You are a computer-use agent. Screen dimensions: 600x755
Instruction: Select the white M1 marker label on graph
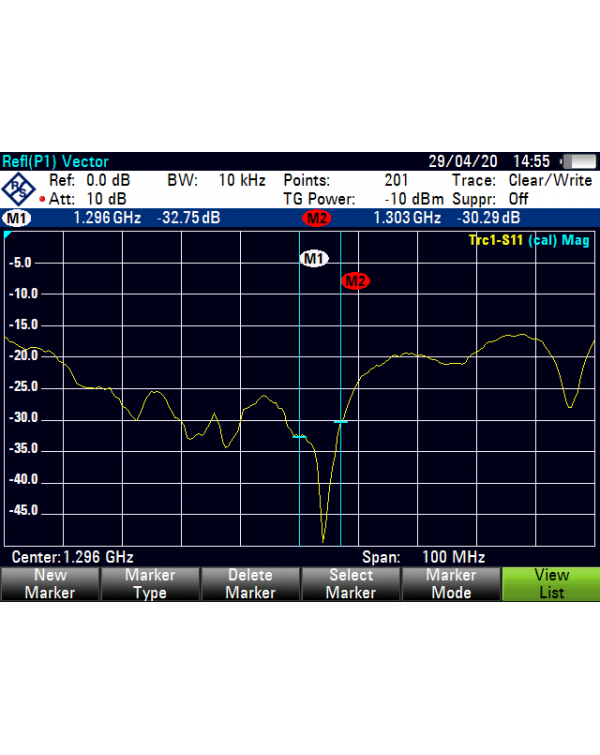(x=314, y=259)
